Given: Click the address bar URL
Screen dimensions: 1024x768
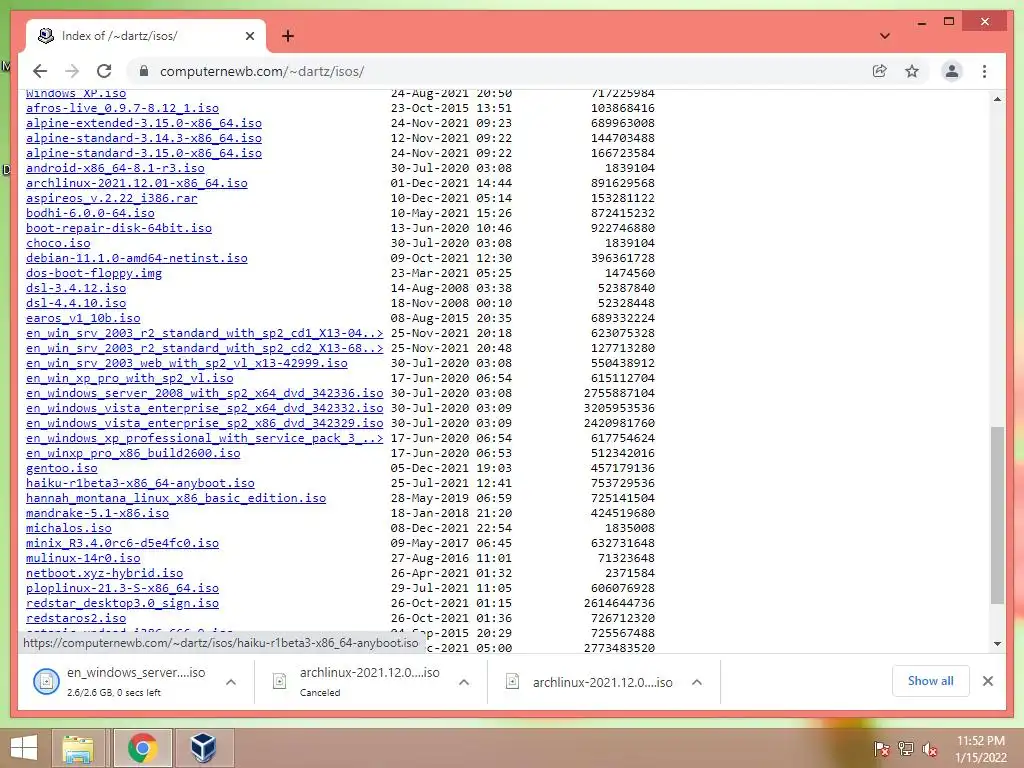Looking at the screenshot, I should pyautogui.click(x=262, y=71).
